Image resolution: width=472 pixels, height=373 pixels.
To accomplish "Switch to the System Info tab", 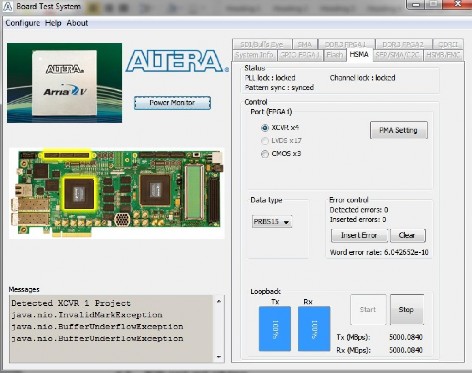I will [254, 55].
